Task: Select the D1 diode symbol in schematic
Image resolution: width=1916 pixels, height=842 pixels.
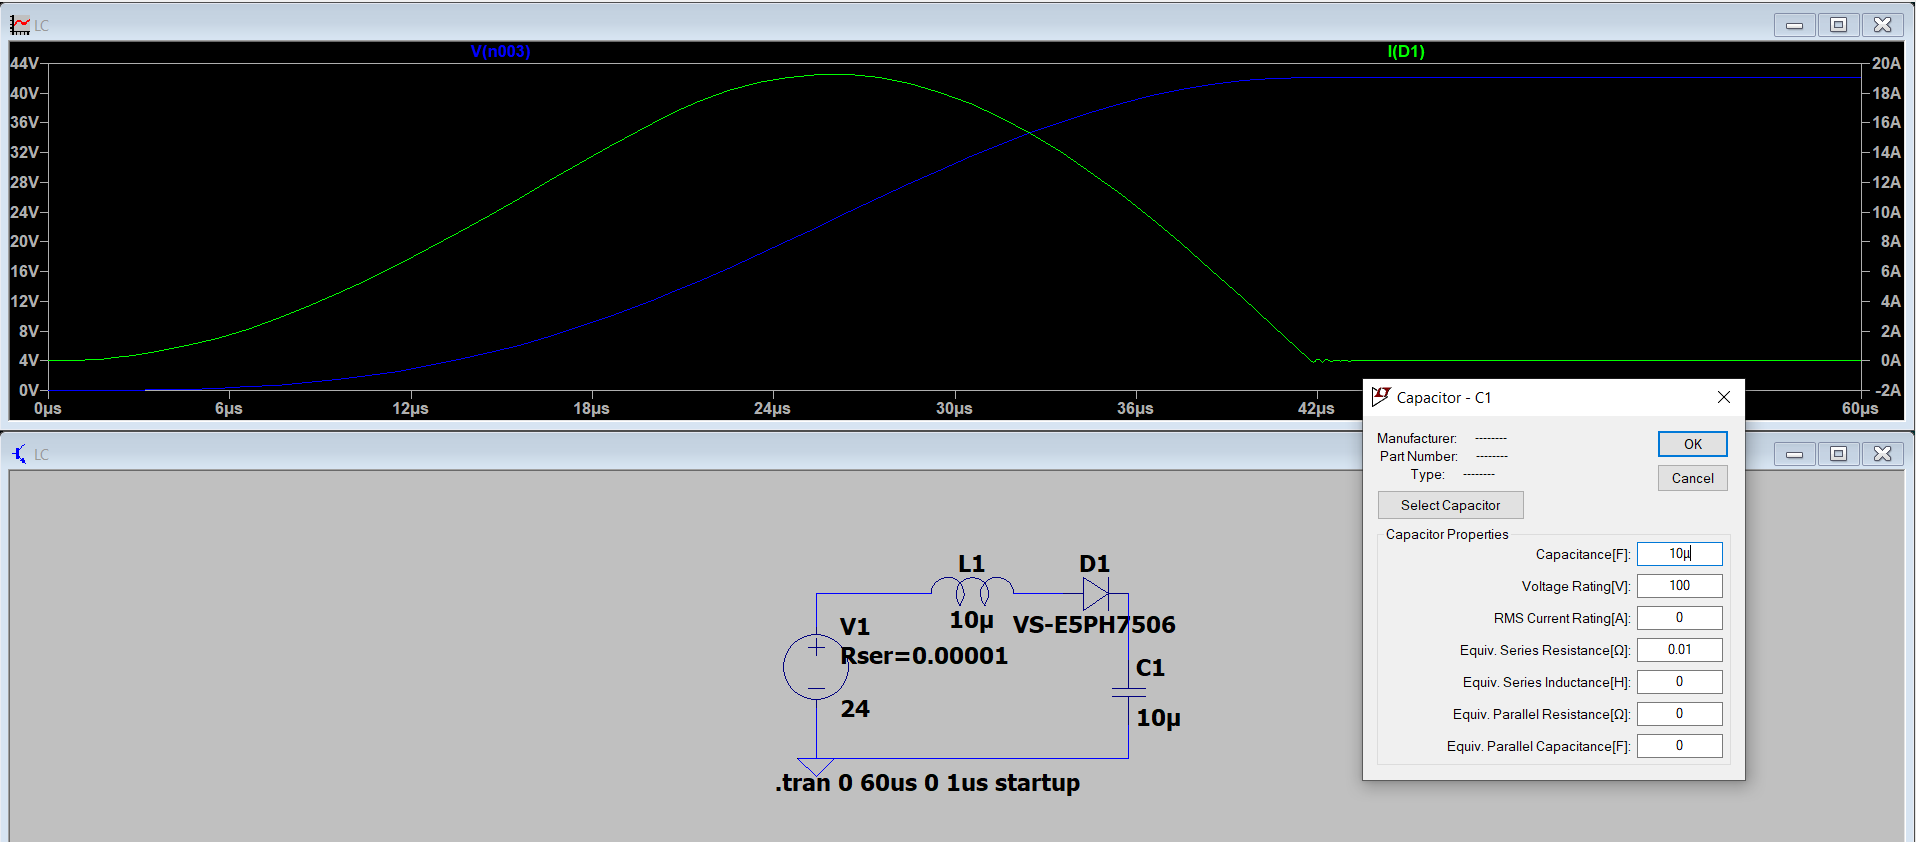Action: click(x=1096, y=594)
